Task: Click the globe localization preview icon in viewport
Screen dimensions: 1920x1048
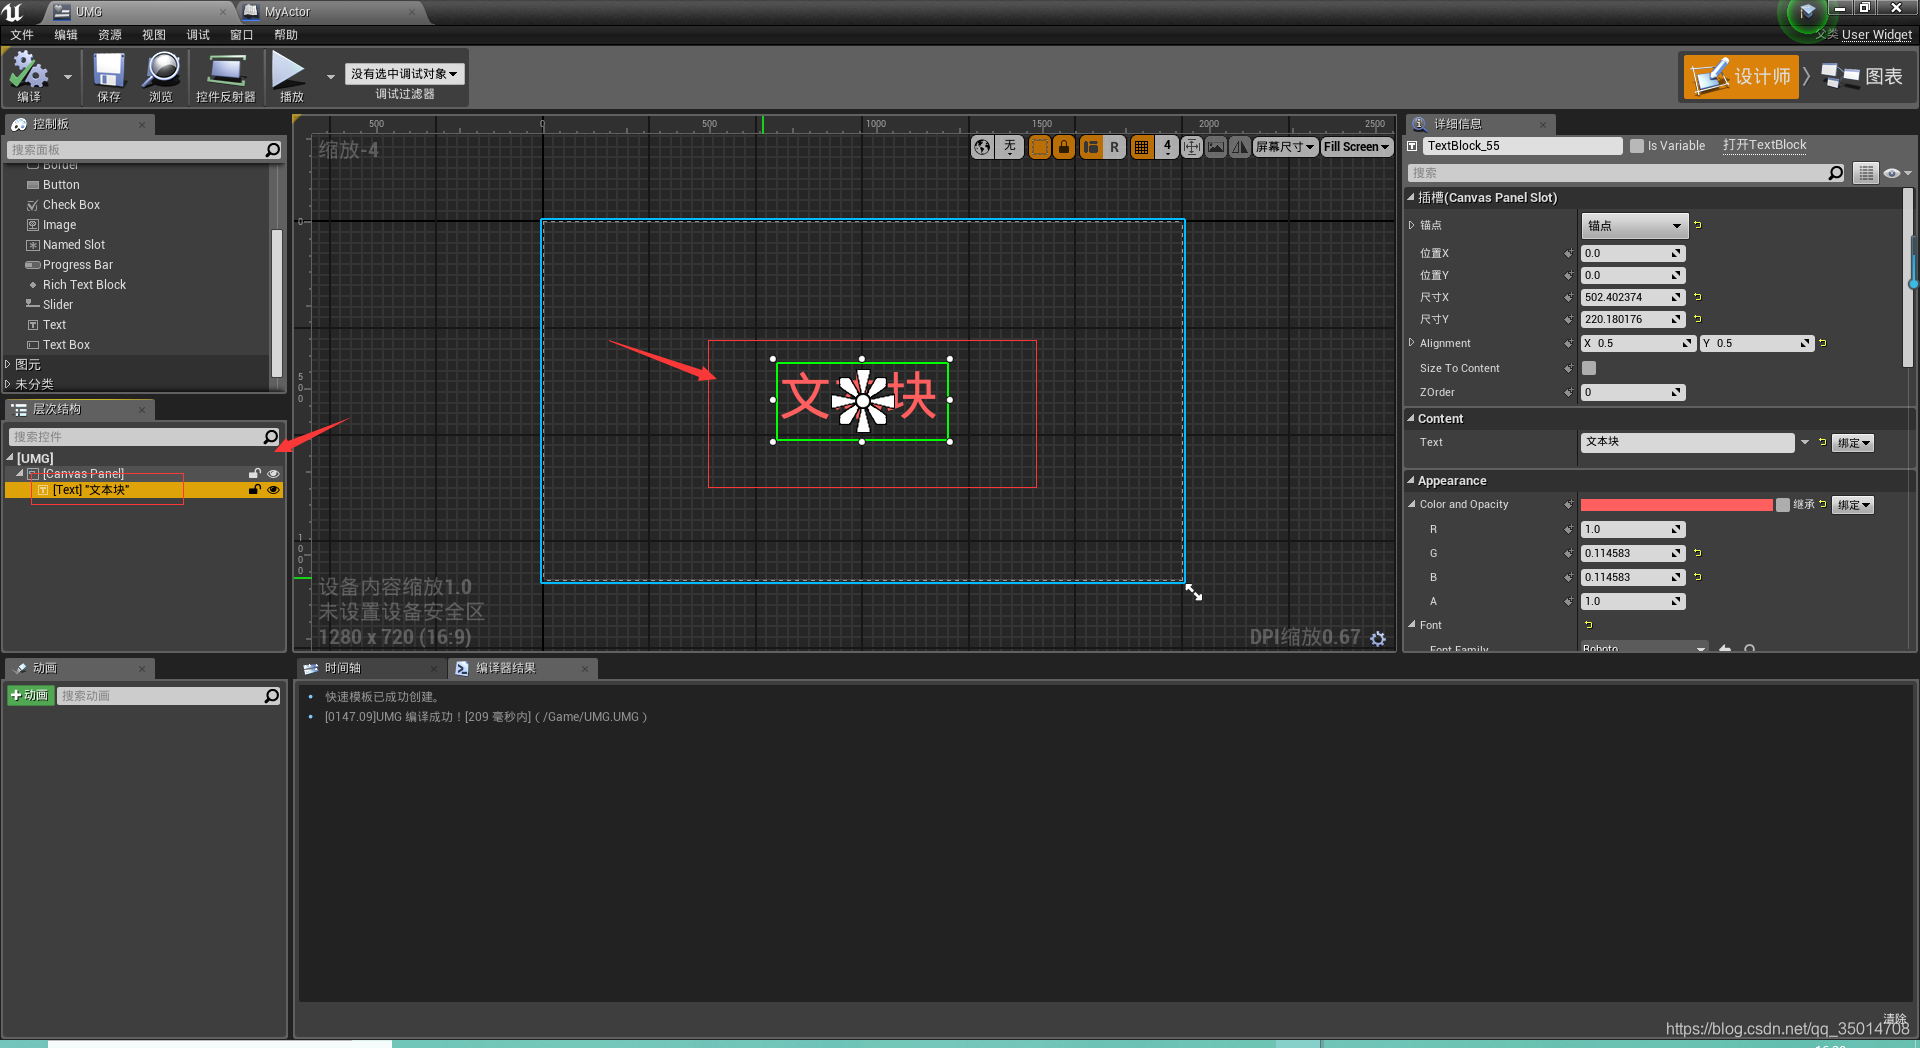Action: click(983, 147)
